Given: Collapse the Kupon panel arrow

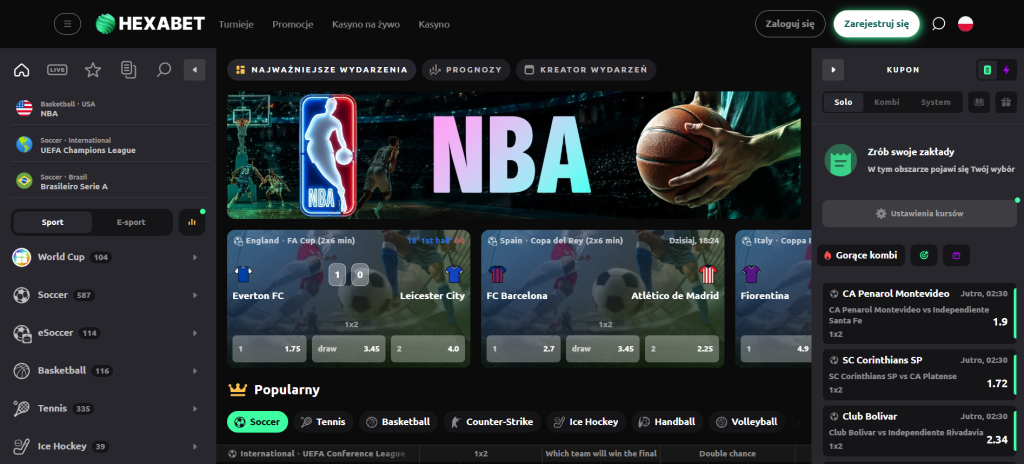Looking at the screenshot, I should click(833, 70).
